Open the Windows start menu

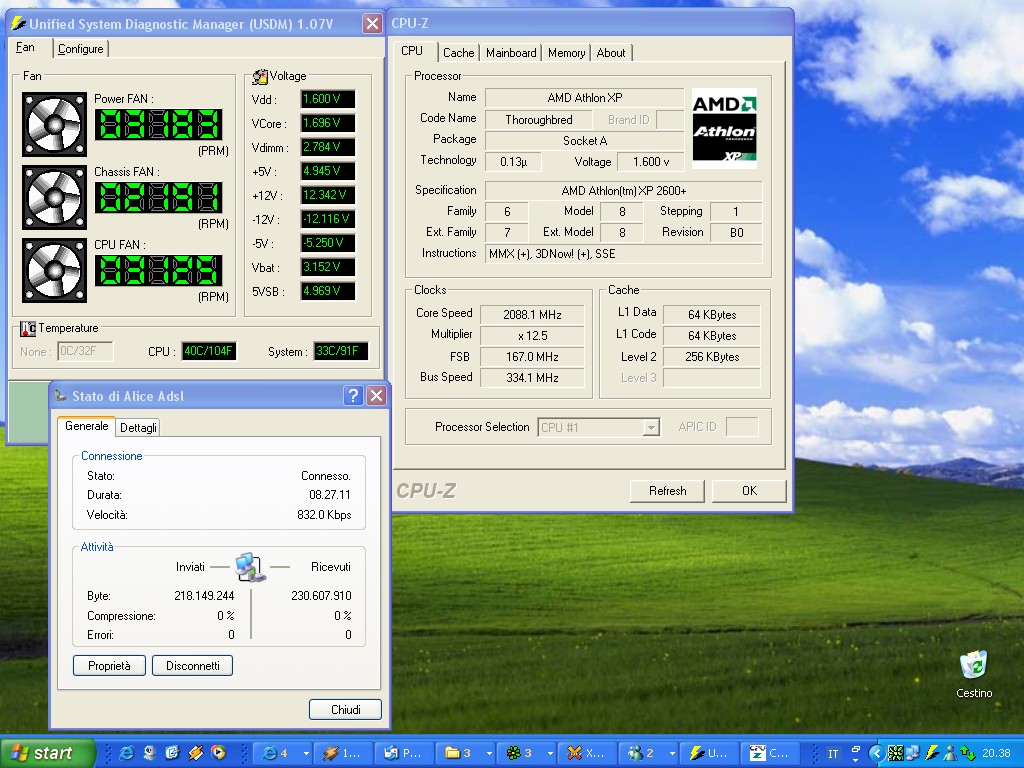click(48, 753)
